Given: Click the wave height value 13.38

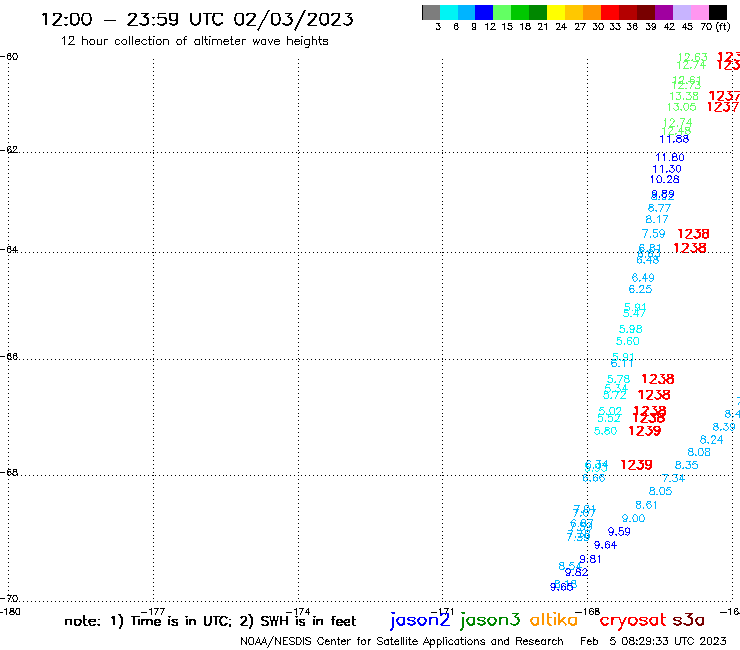Looking at the screenshot, I should click(x=684, y=96).
